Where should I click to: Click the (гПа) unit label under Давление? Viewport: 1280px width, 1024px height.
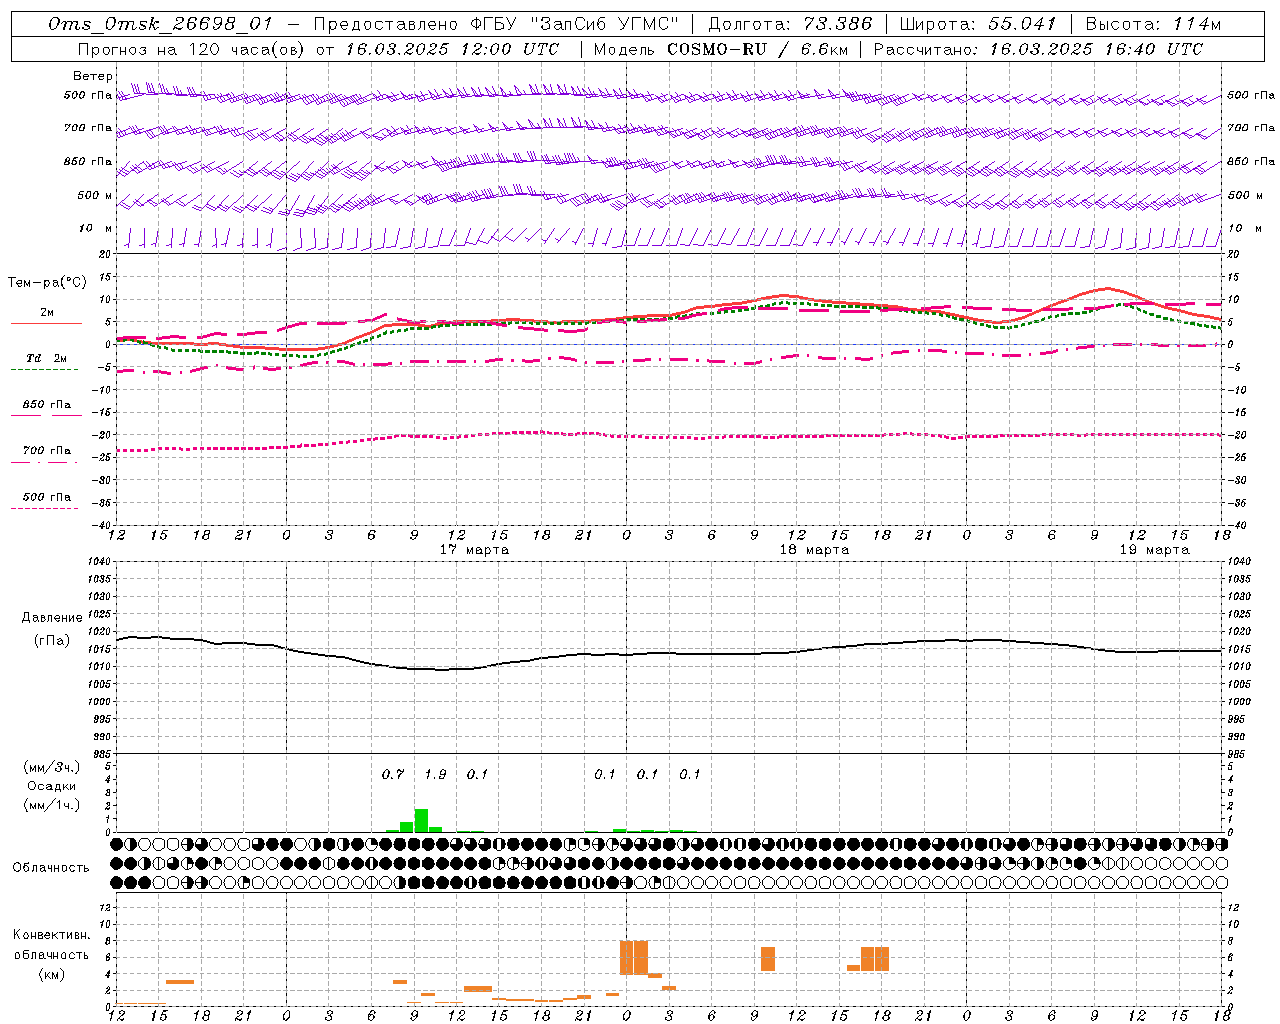click(x=52, y=641)
